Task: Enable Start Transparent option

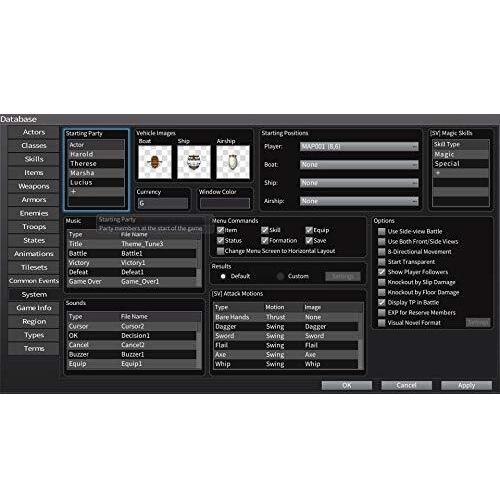Action: coord(382,262)
